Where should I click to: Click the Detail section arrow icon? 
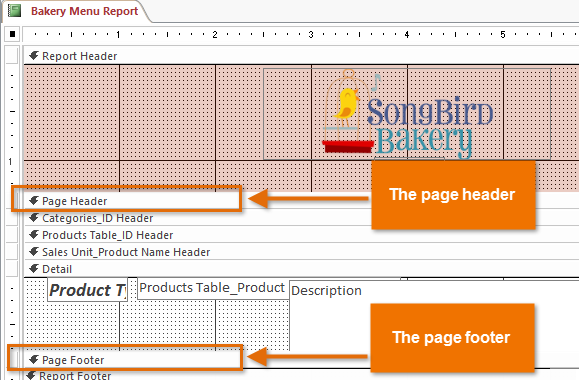pos(34,268)
